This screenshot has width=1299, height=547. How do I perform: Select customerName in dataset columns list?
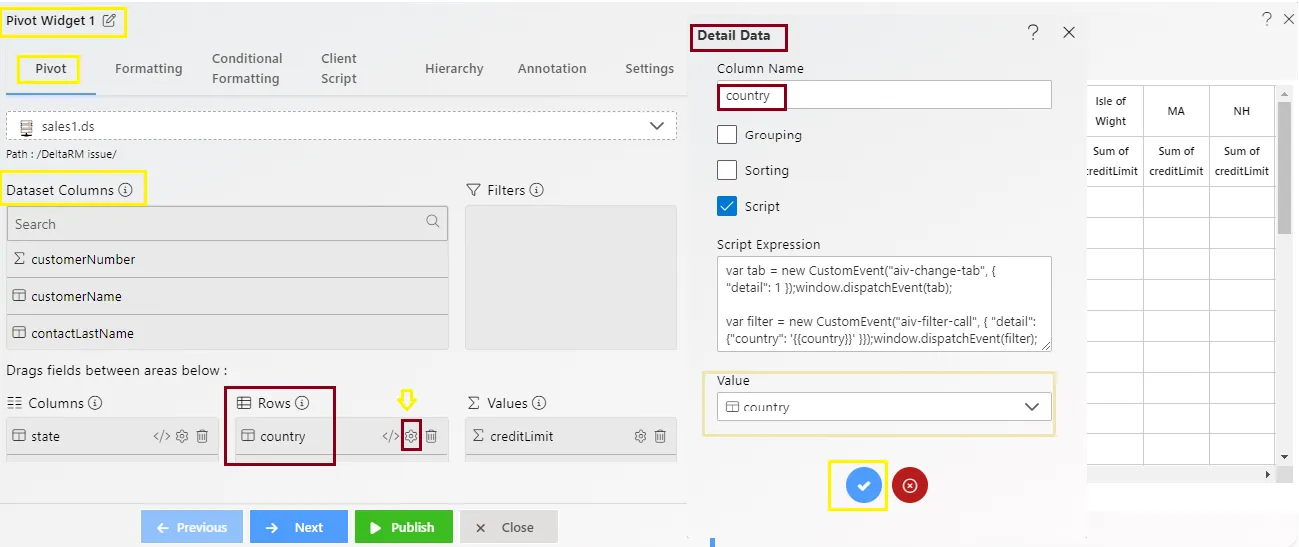click(227, 296)
